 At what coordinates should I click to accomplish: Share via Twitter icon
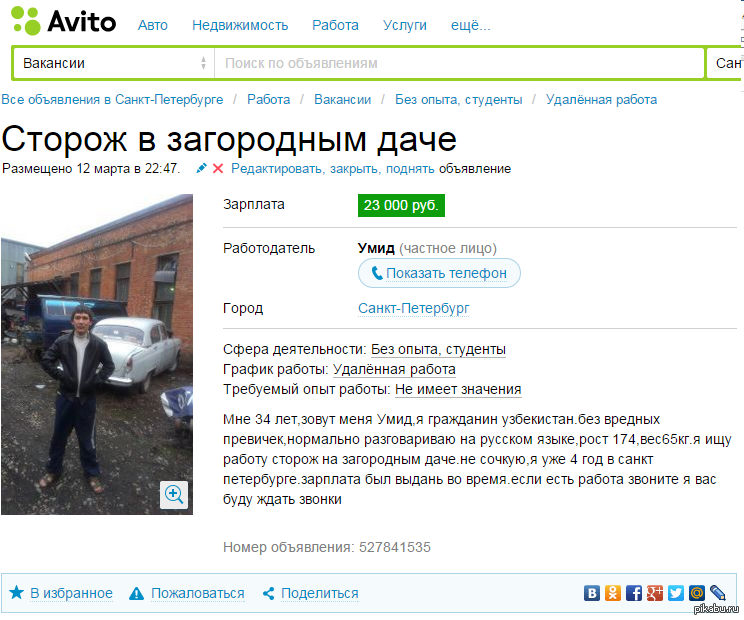tap(676, 593)
